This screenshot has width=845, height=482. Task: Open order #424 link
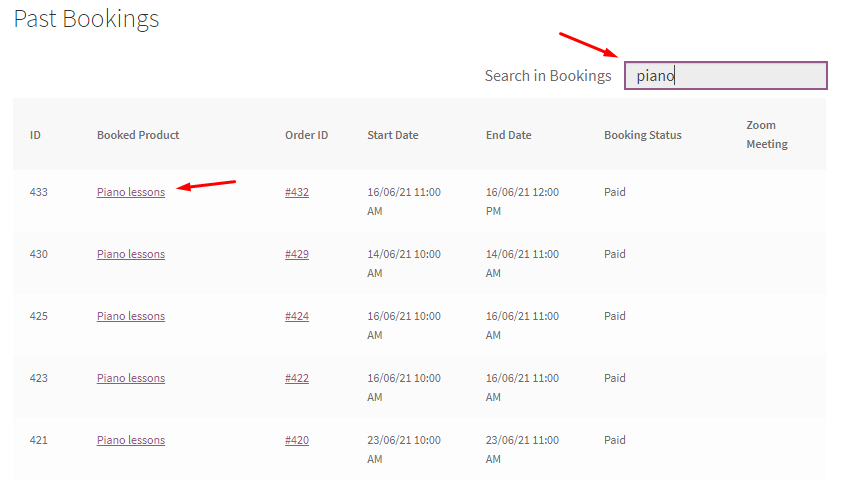[x=297, y=316]
